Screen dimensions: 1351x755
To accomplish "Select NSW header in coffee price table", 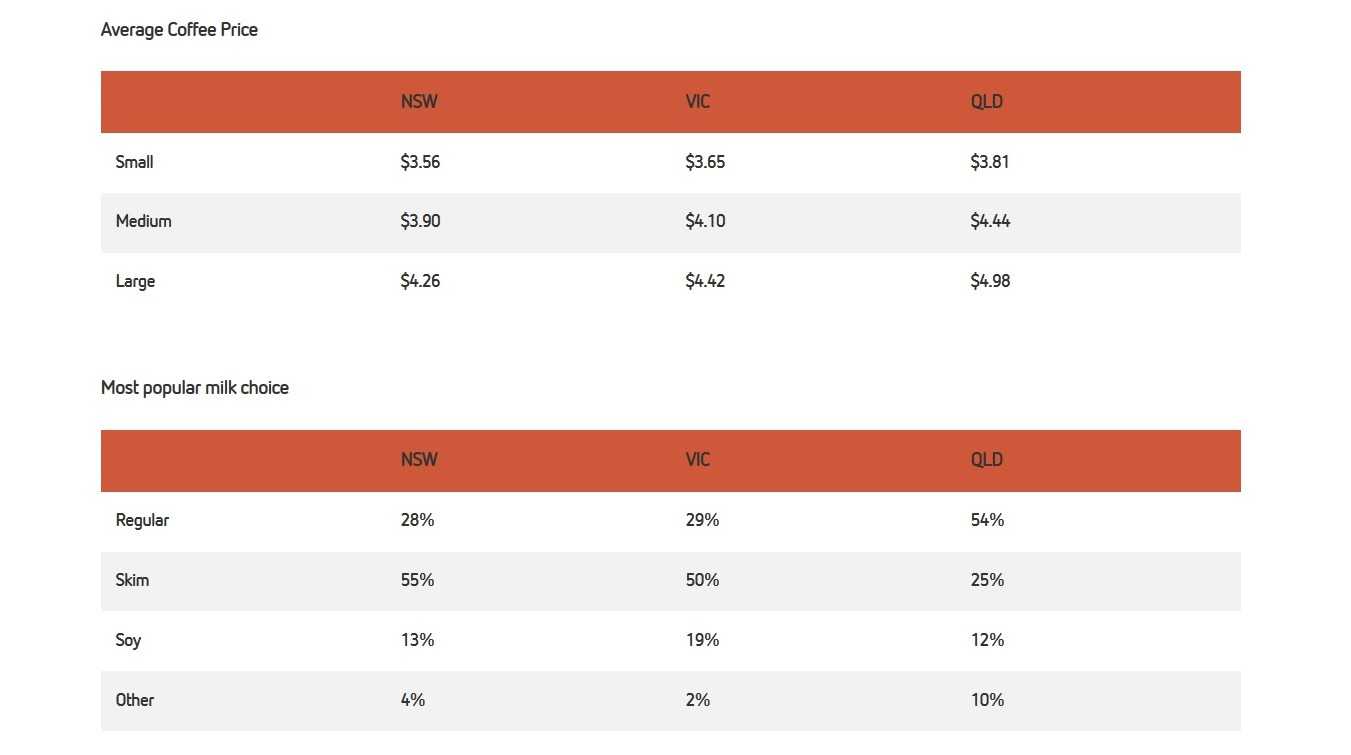I will (419, 102).
